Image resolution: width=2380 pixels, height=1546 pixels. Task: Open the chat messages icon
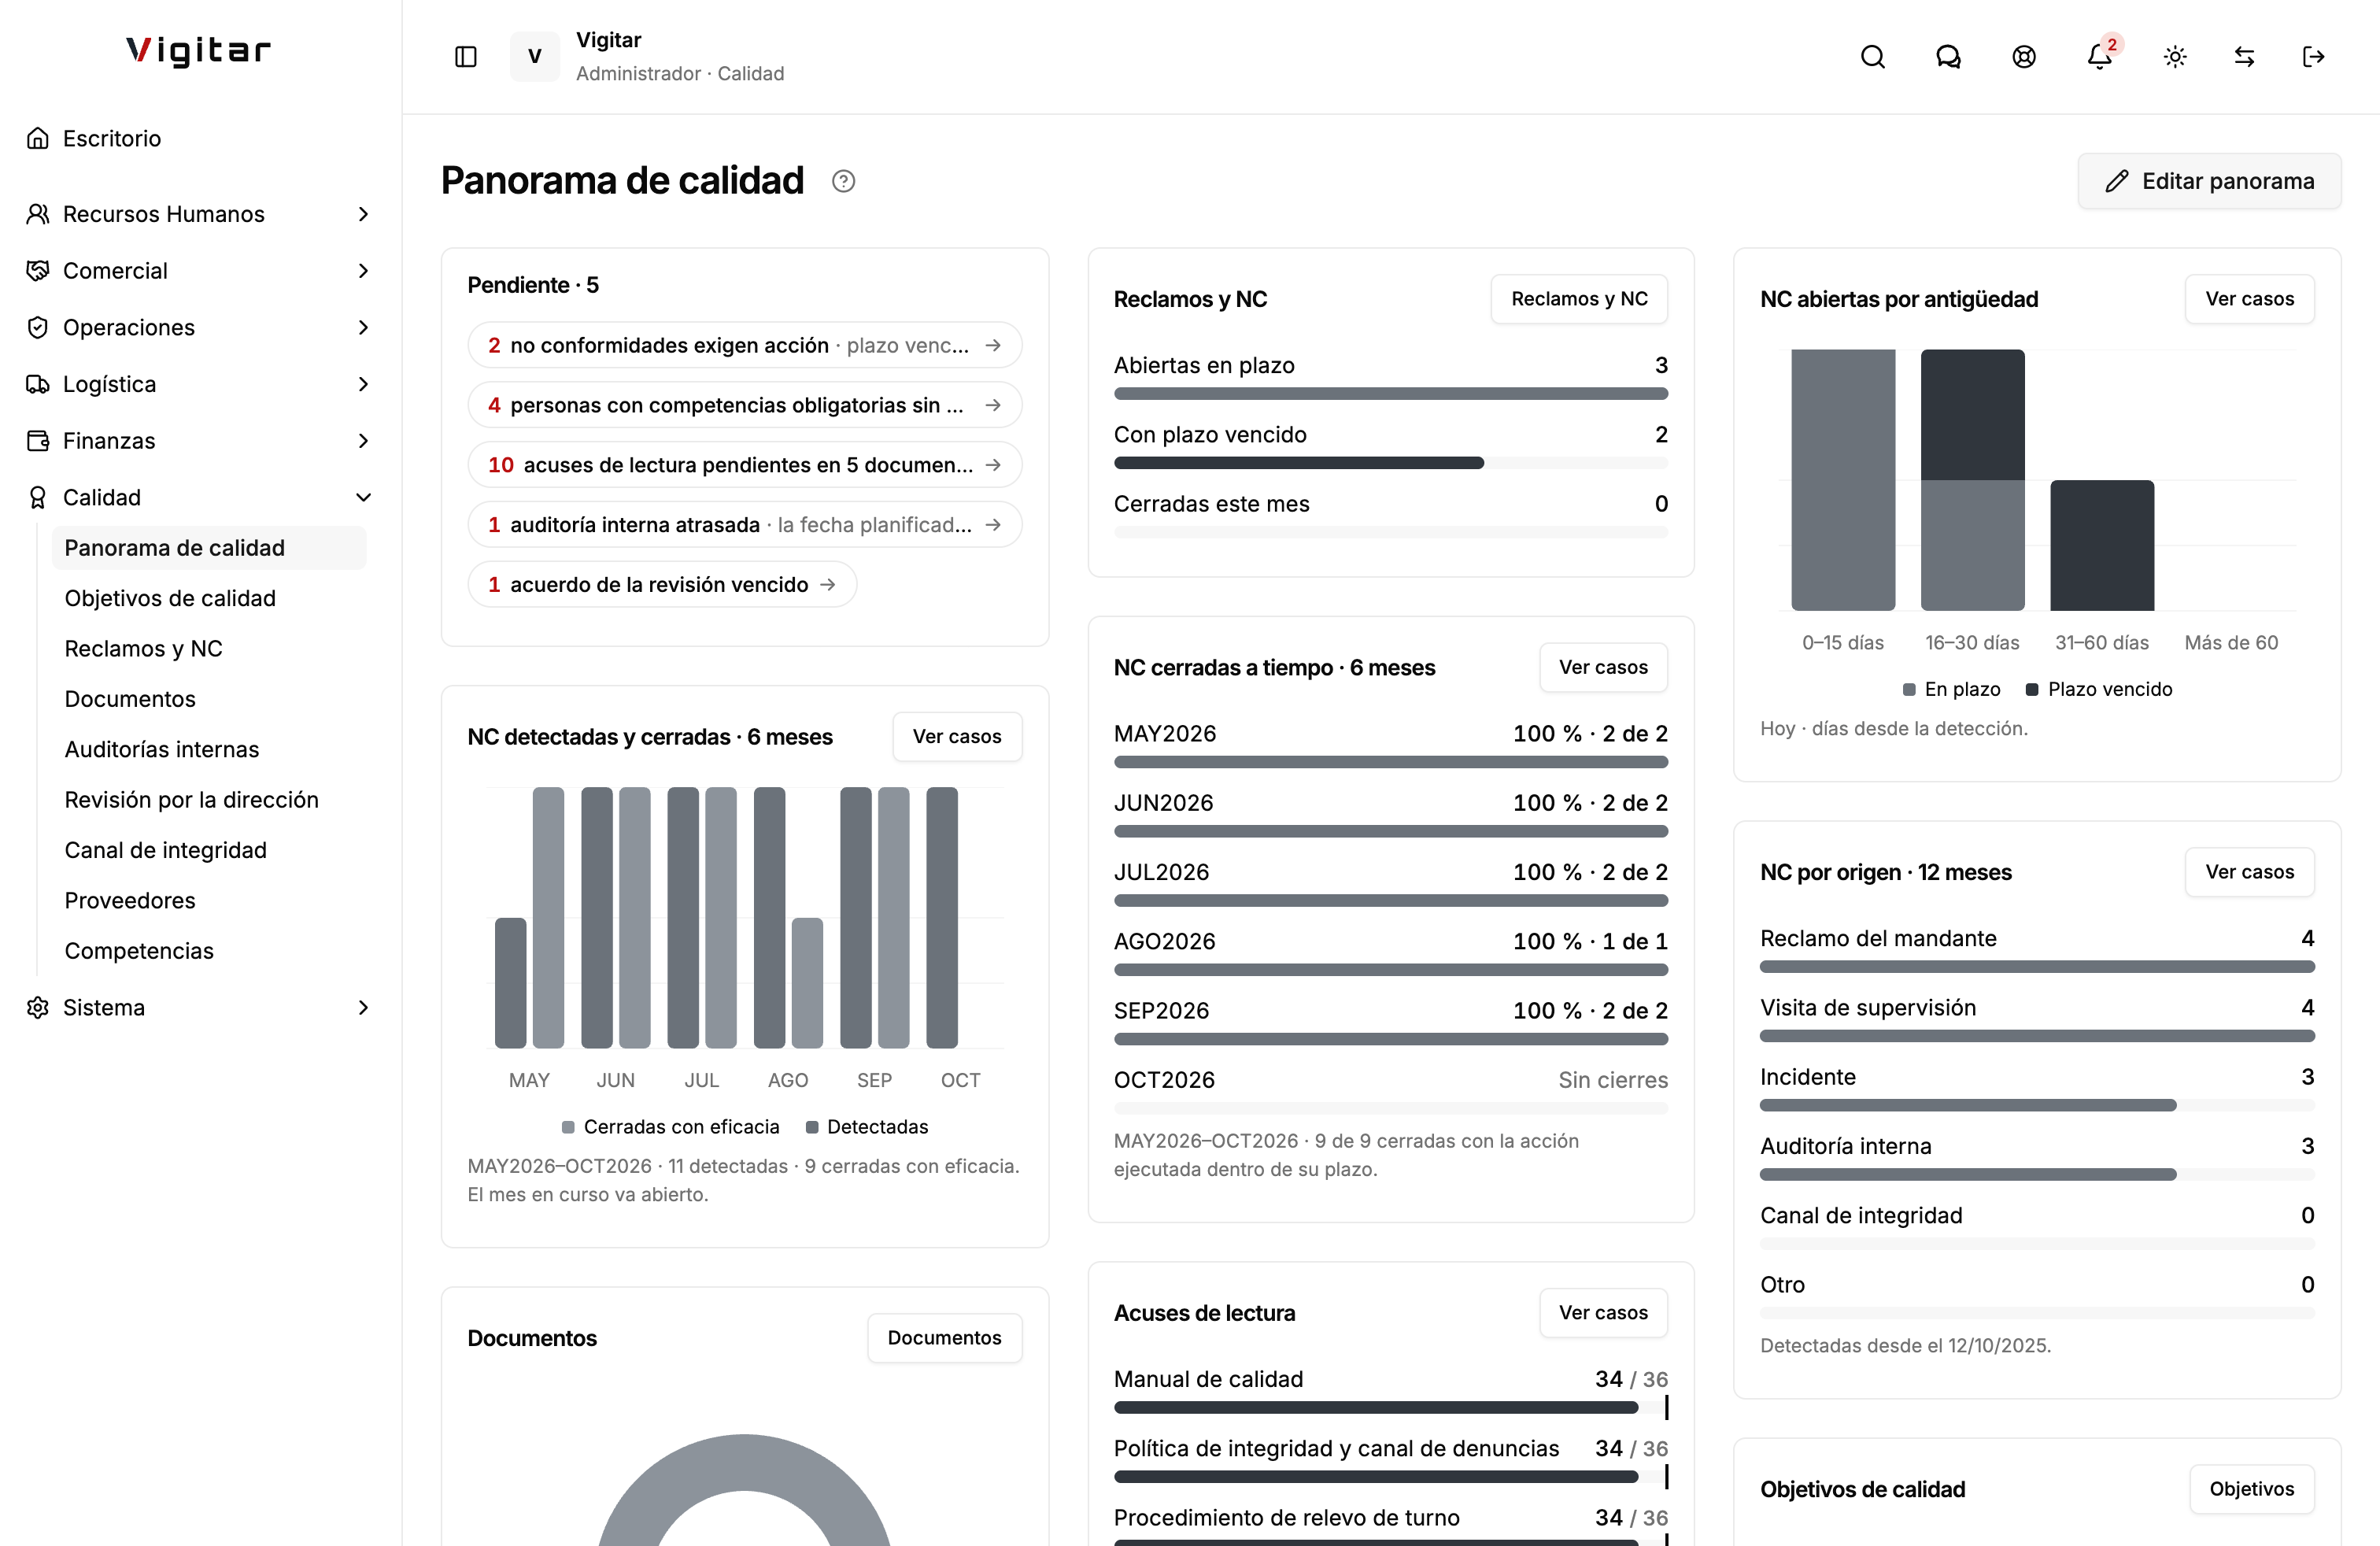pos(1948,57)
